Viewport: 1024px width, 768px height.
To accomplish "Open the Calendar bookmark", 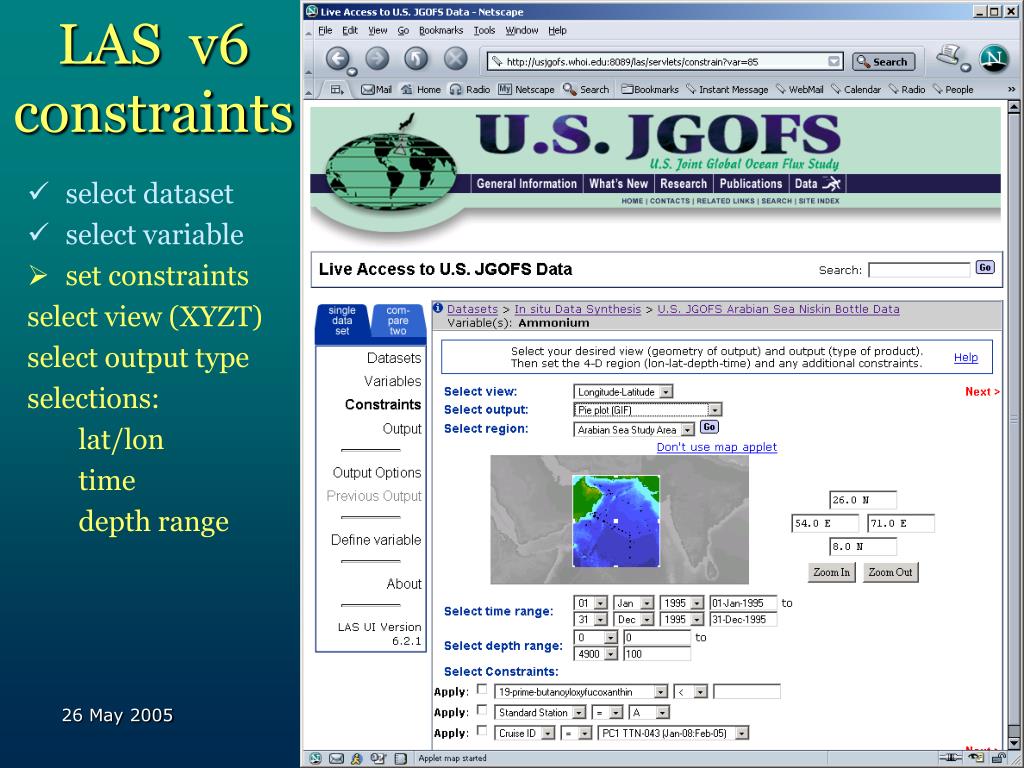I will point(856,89).
